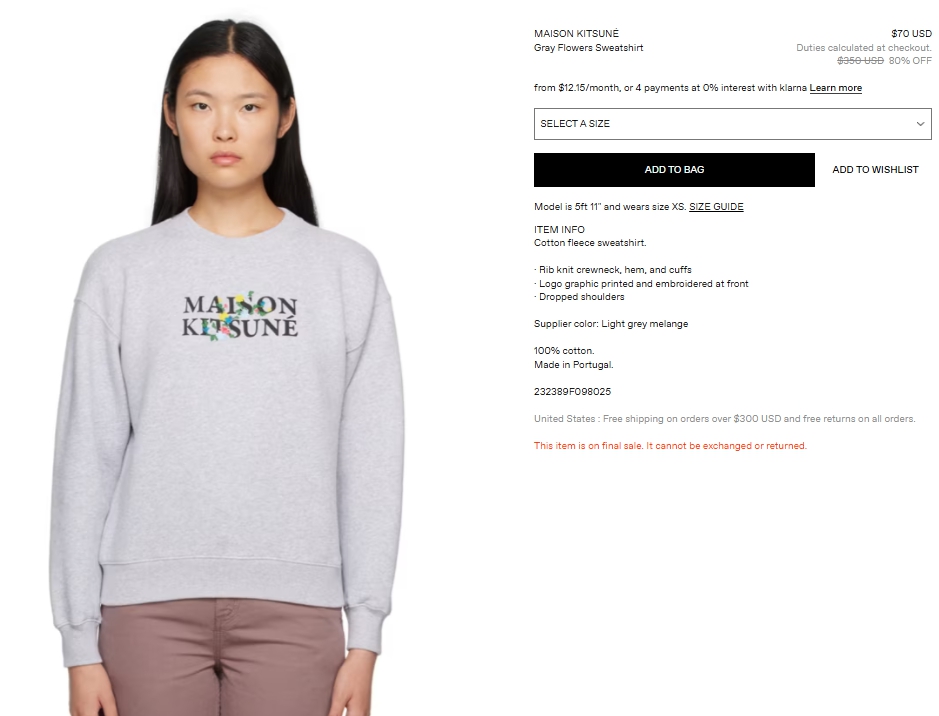Click the 80% OFF label

tap(910, 60)
